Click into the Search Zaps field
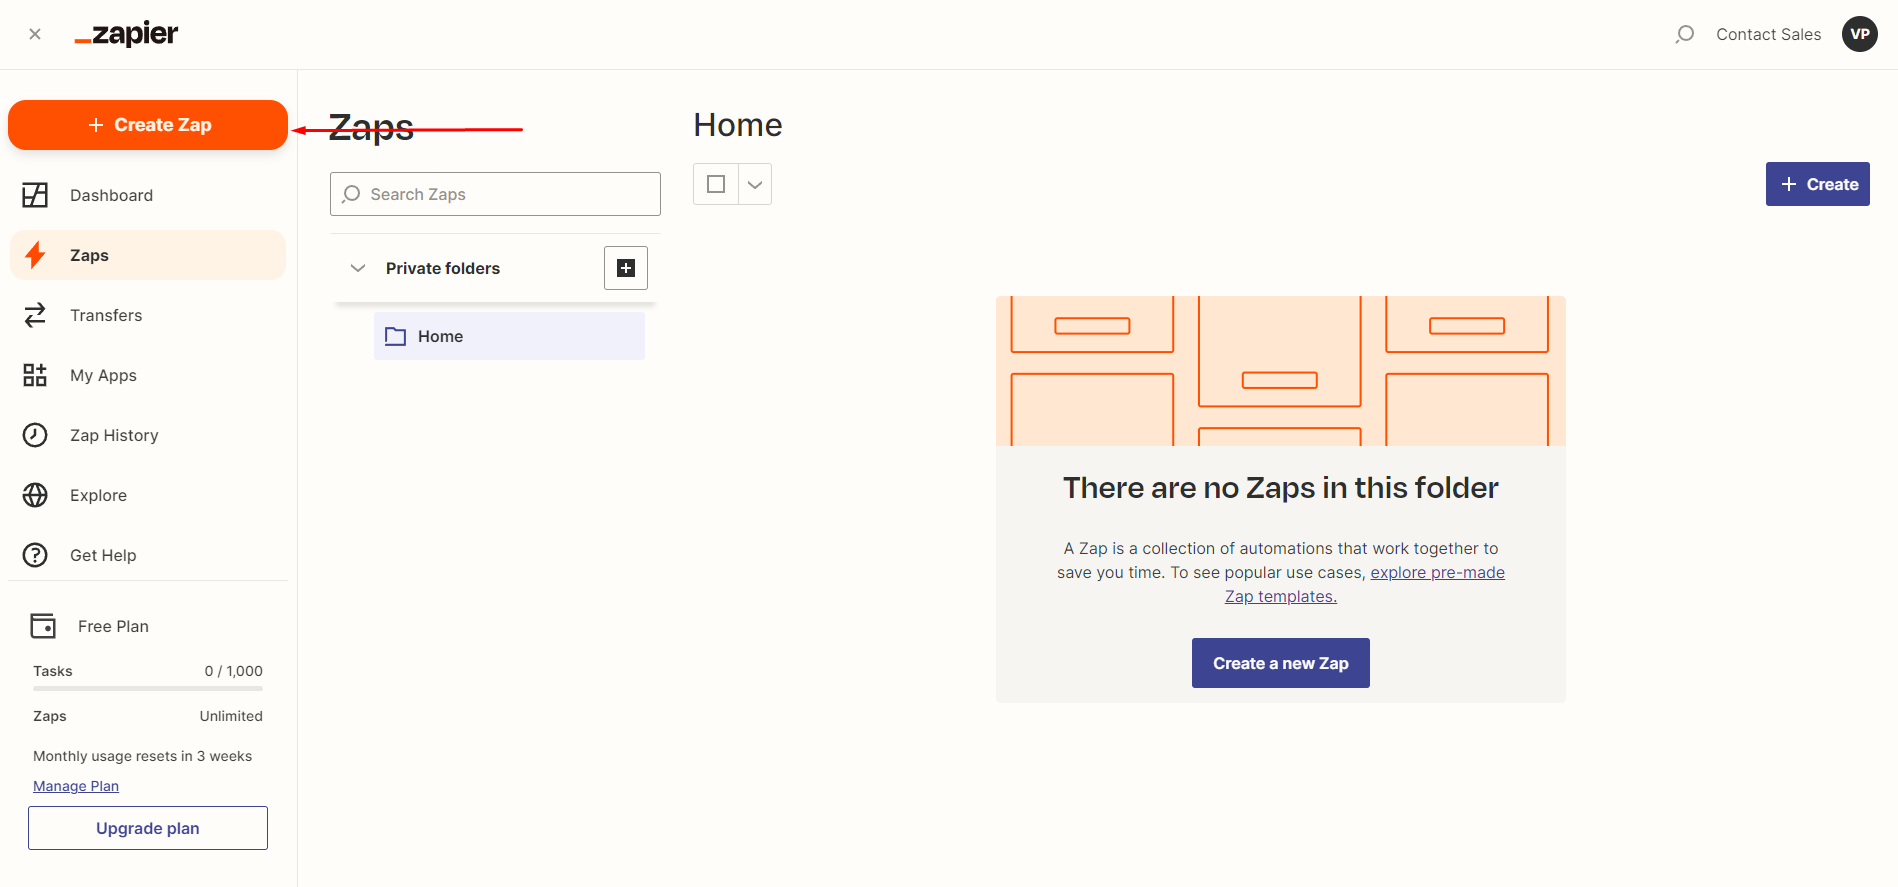The image size is (1898, 887). click(495, 194)
